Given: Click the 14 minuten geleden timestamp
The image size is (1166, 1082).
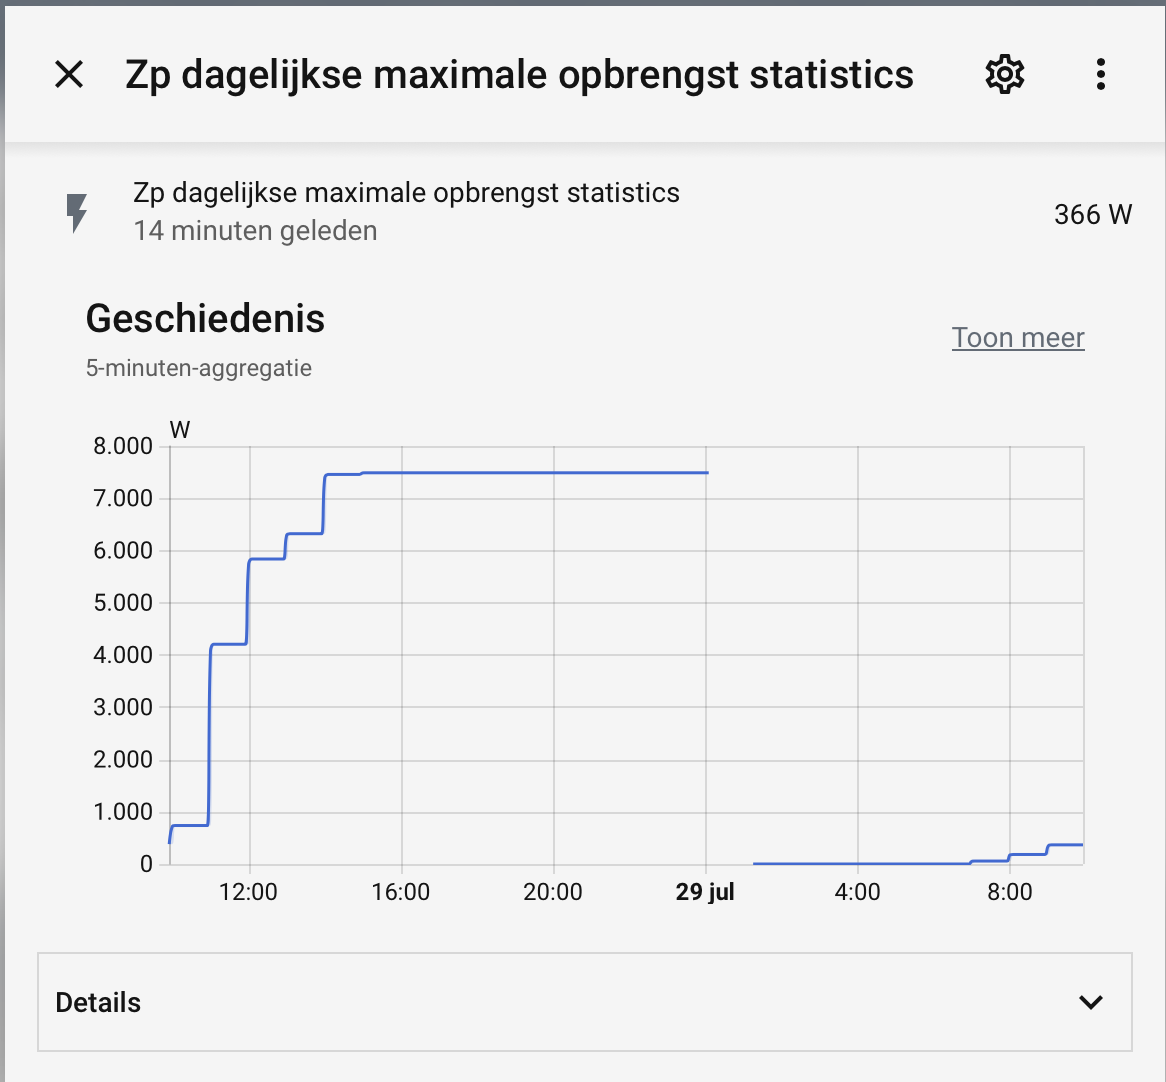Looking at the screenshot, I should (255, 231).
